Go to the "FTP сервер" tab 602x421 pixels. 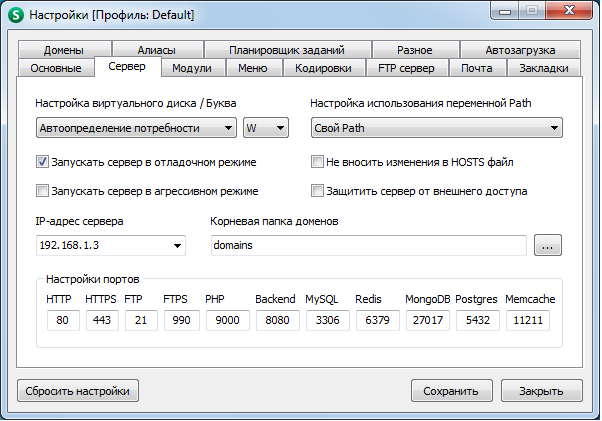(x=406, y=68)
